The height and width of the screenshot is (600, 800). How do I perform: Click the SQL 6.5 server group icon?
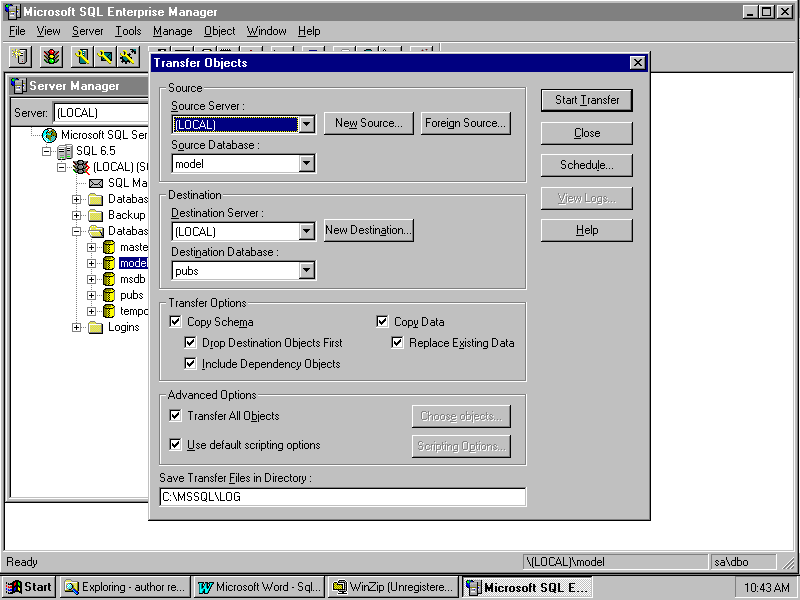[65, 151]
